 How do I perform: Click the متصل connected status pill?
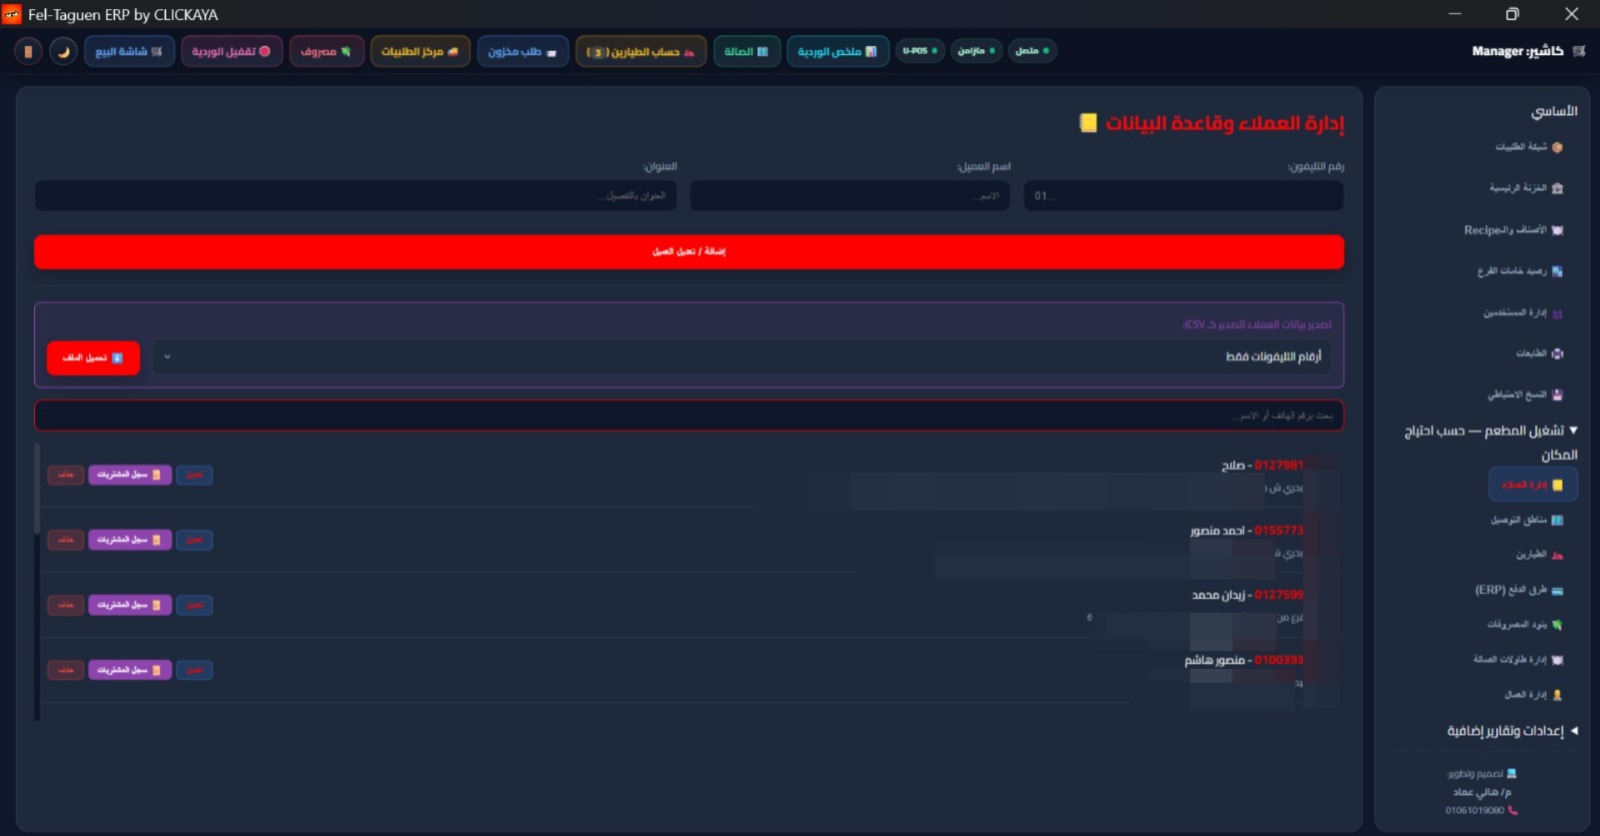coord(1033,51)
